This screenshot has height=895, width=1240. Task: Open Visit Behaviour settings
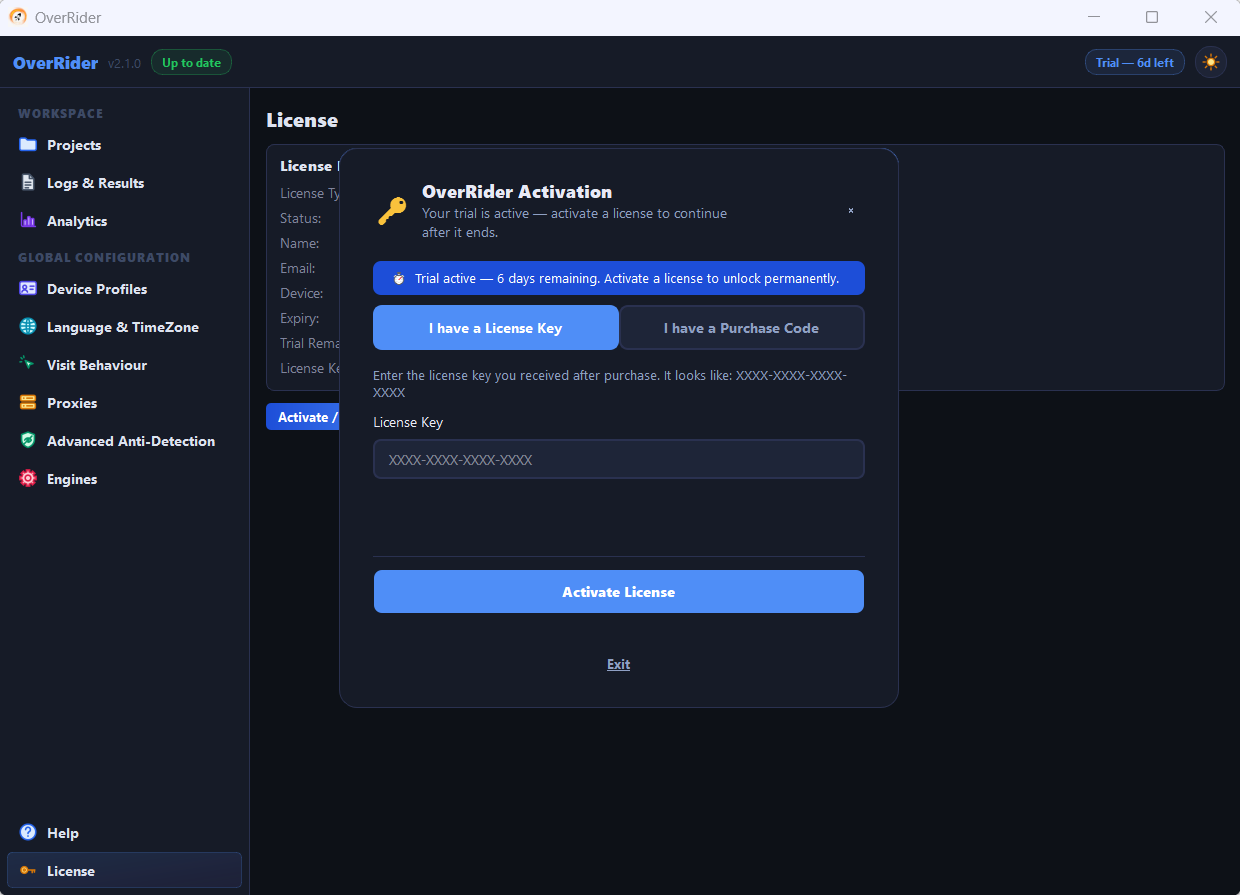[x=124, y=365]
